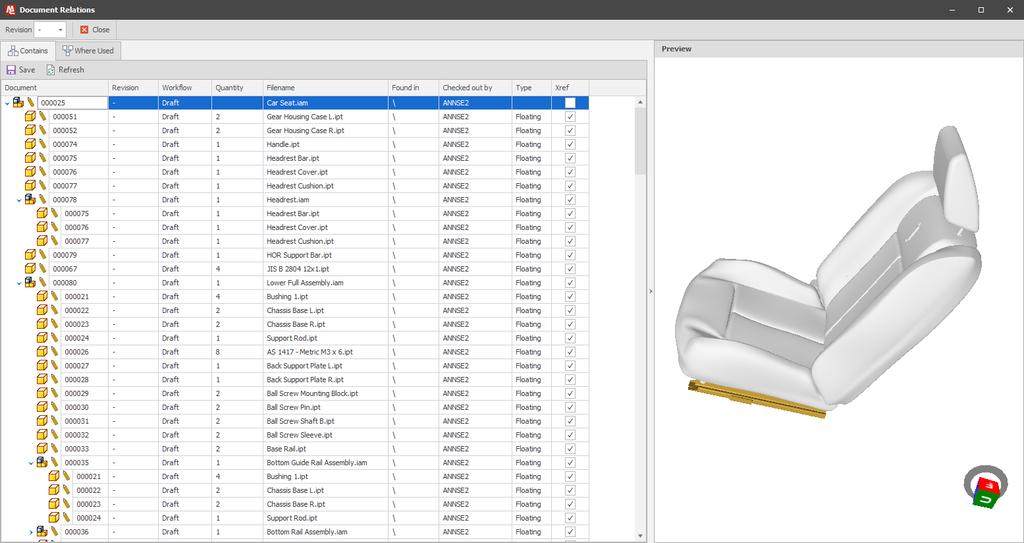Click part icon of AS 1417 - Metric M3 x 6.ipt
Viewport: 1024px width, 543px height.
[42, 352]
